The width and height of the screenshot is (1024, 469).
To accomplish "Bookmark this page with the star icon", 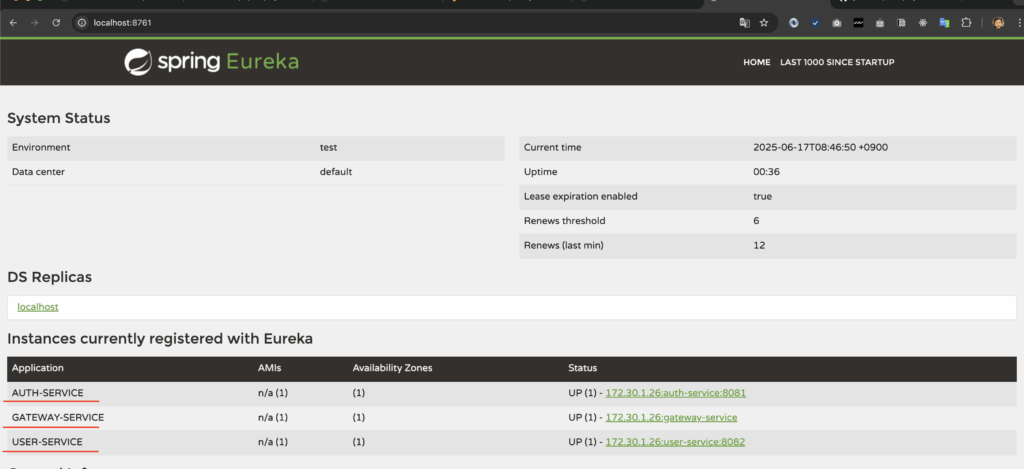I will pyautogui.click(x=764, y=23).
